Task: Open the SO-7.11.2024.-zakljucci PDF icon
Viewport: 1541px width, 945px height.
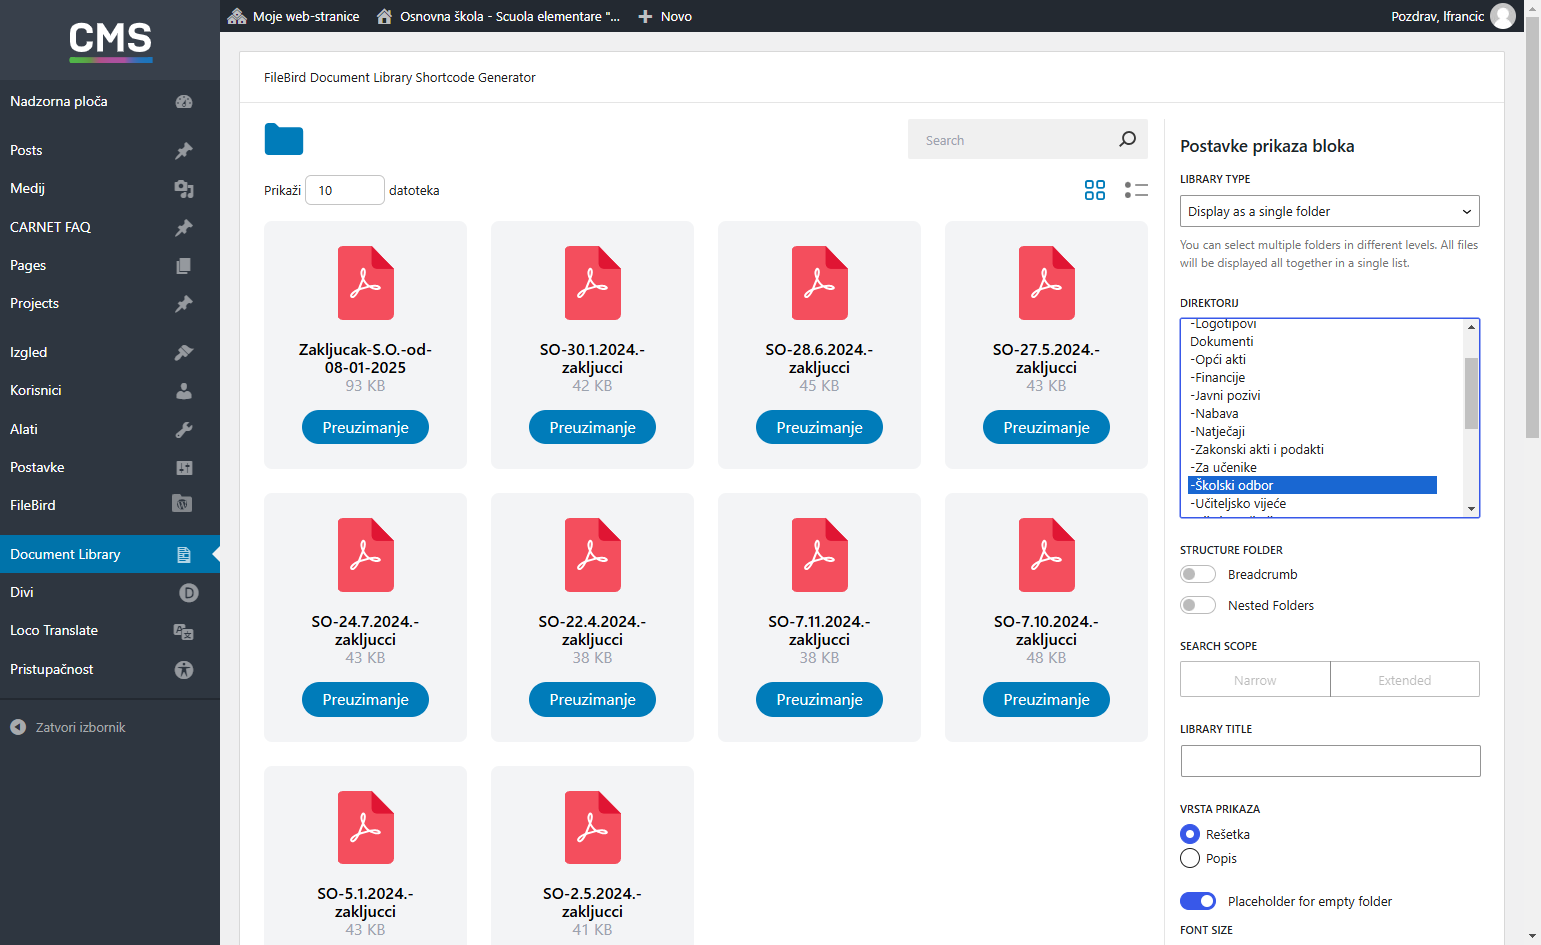Action: tap(820, 555)
